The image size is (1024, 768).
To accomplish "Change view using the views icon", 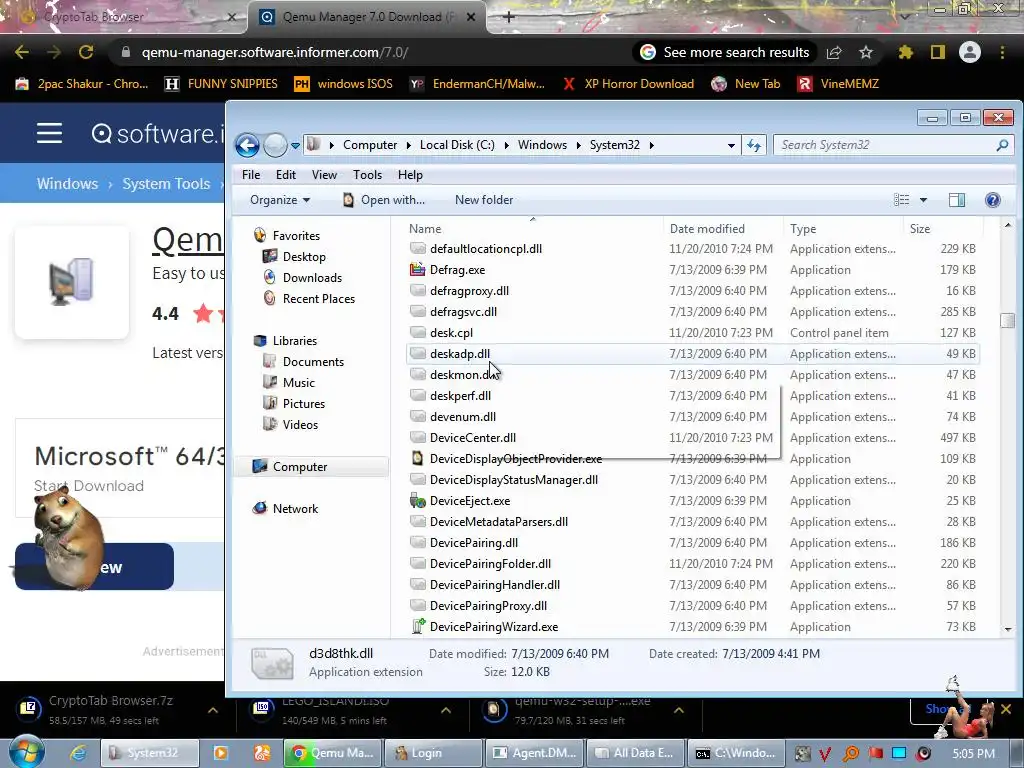I will 901,200.
